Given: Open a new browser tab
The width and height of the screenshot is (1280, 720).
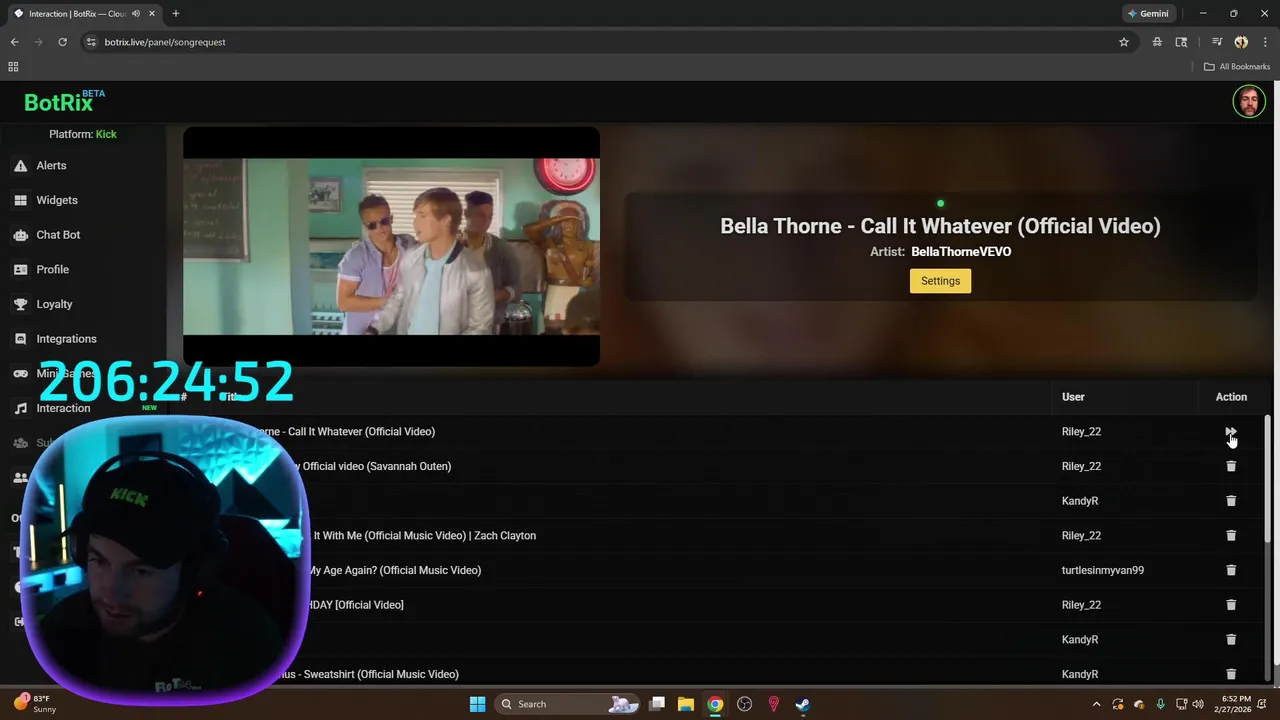Looking at the screenshot, I should coord(176,14).
